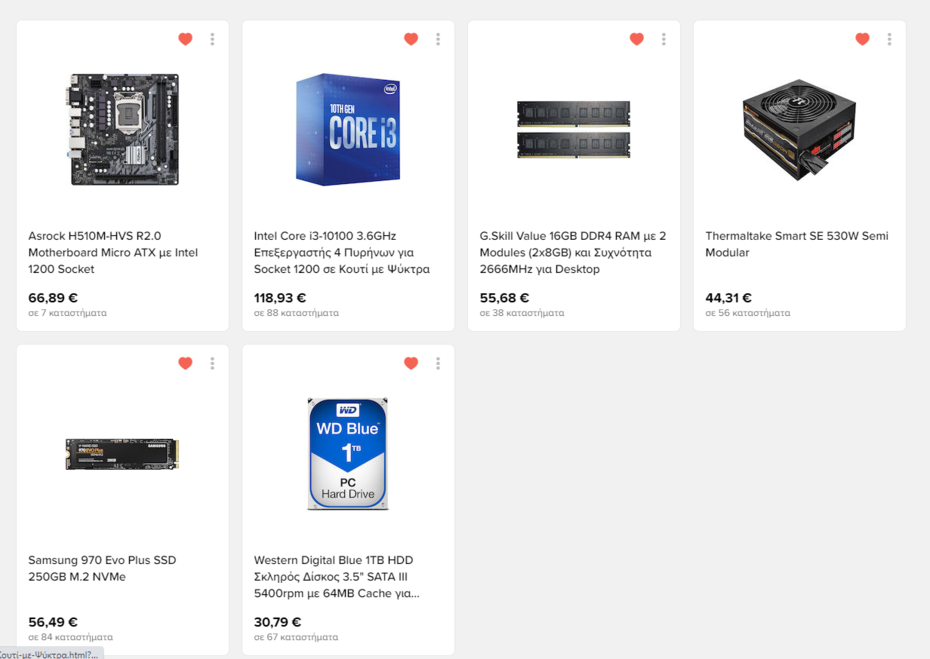Toggle heart on Intel Core i3-10100 card
The image size is (930, 659).
[411, 39]
